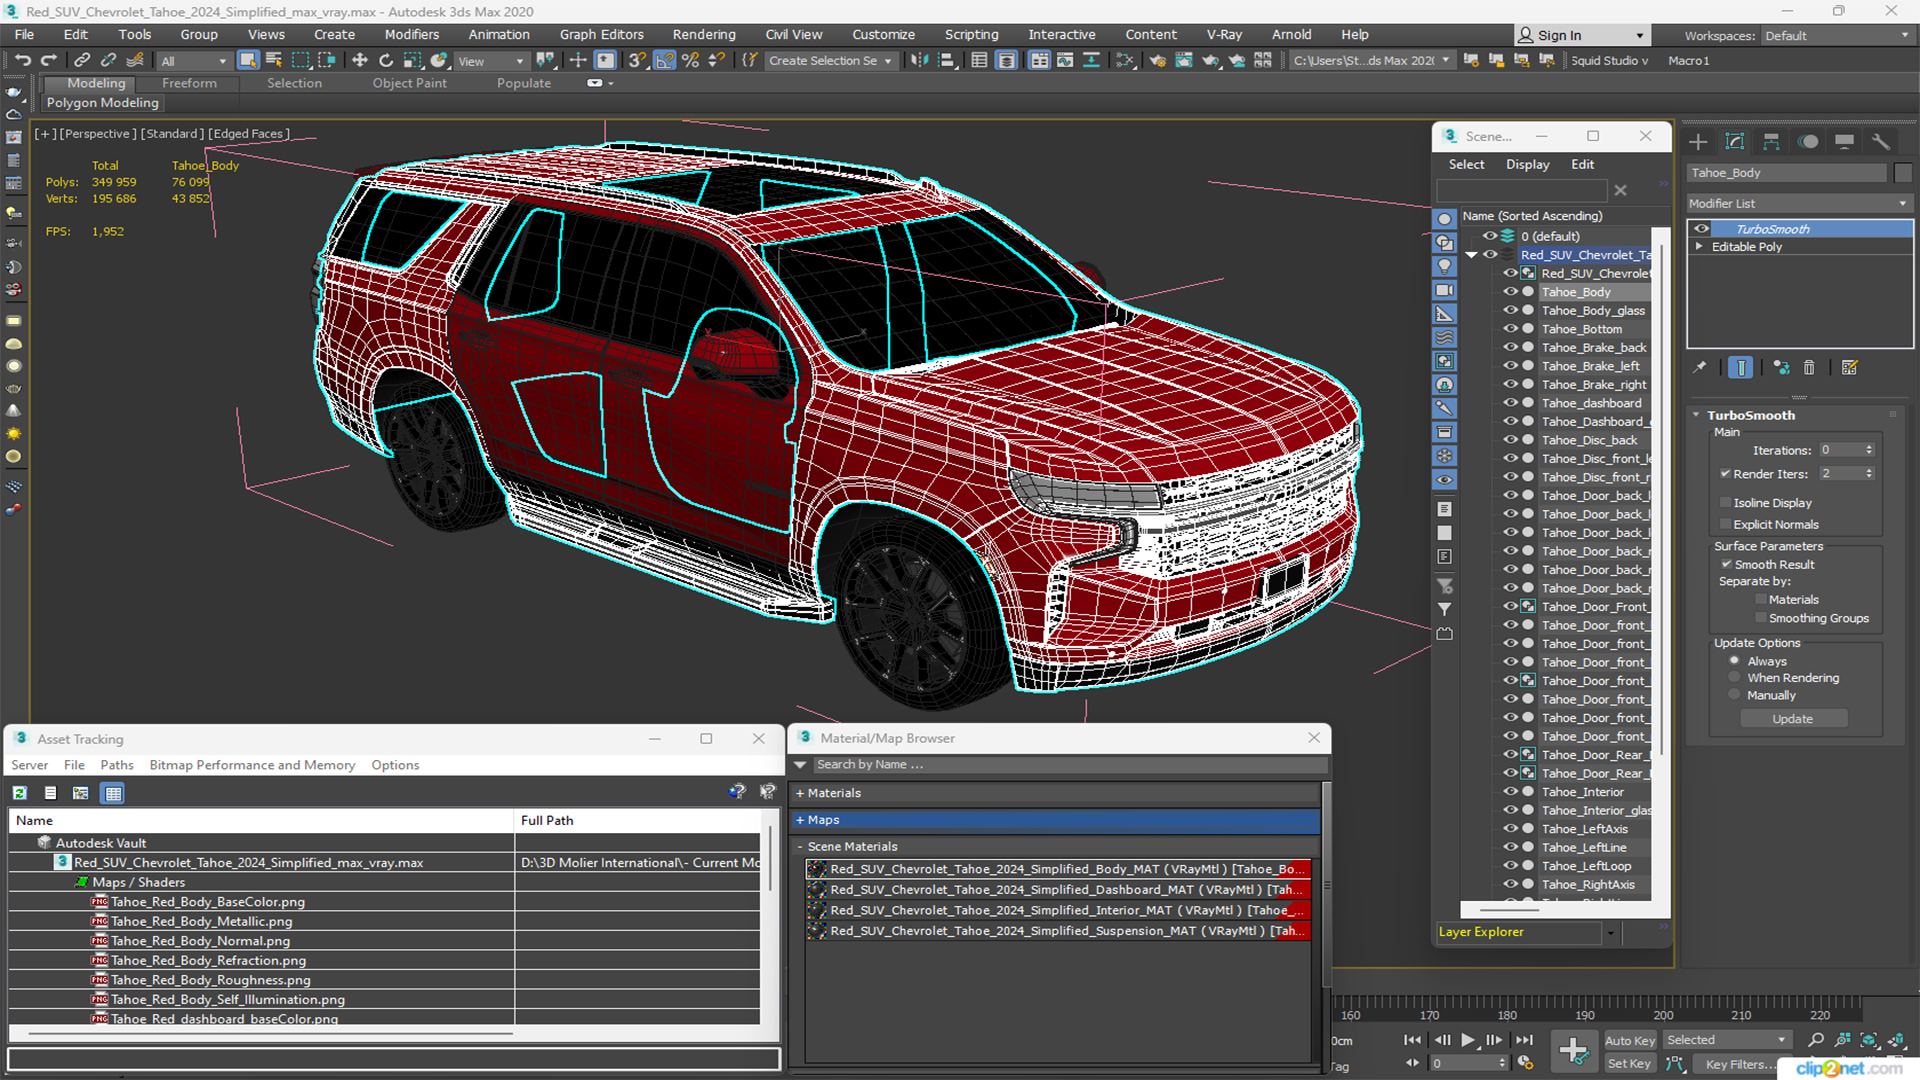1920x1080 pixels.
Task: Open the Create tab plus icon
Action: click(1698, 142)
